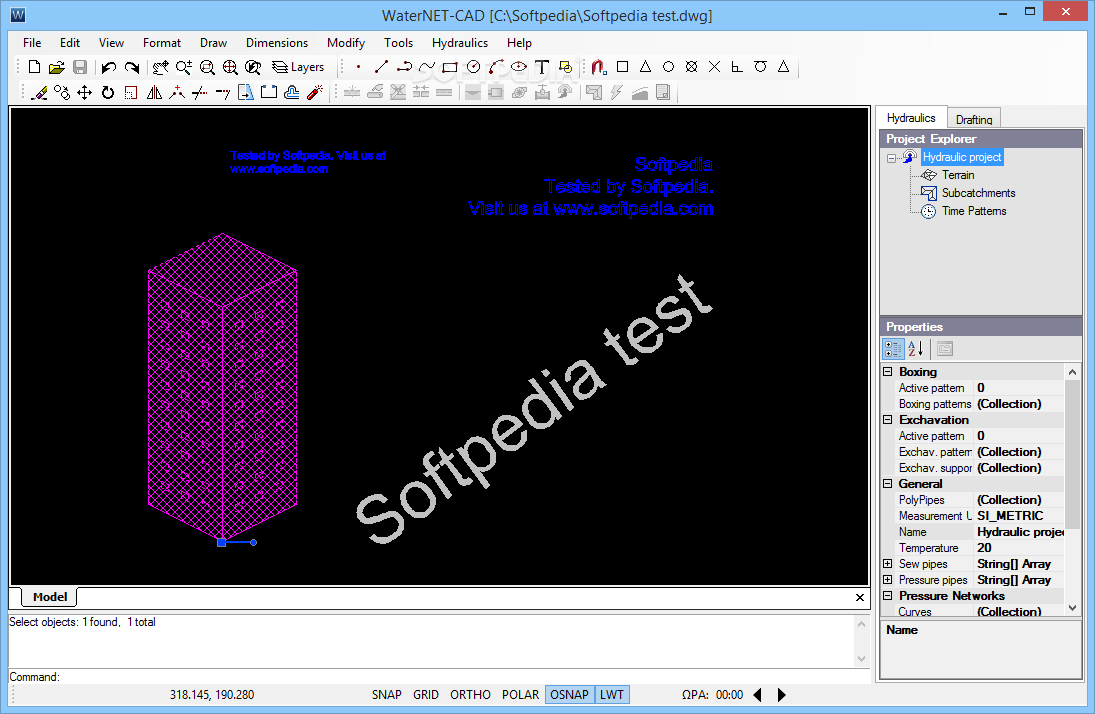Collapse the Hydraulic project tree node

891,158
